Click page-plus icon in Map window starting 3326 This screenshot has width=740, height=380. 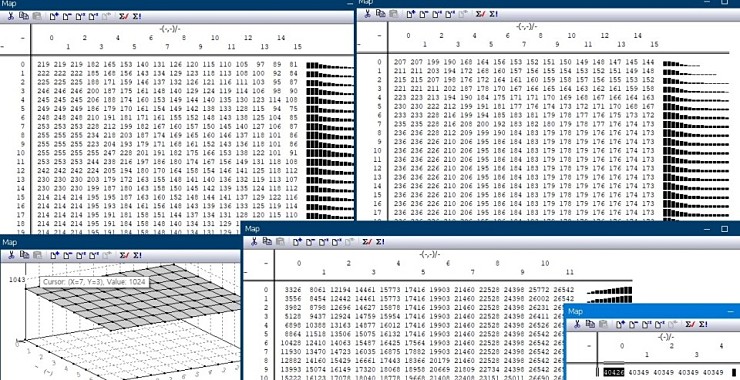pos(297,242)
